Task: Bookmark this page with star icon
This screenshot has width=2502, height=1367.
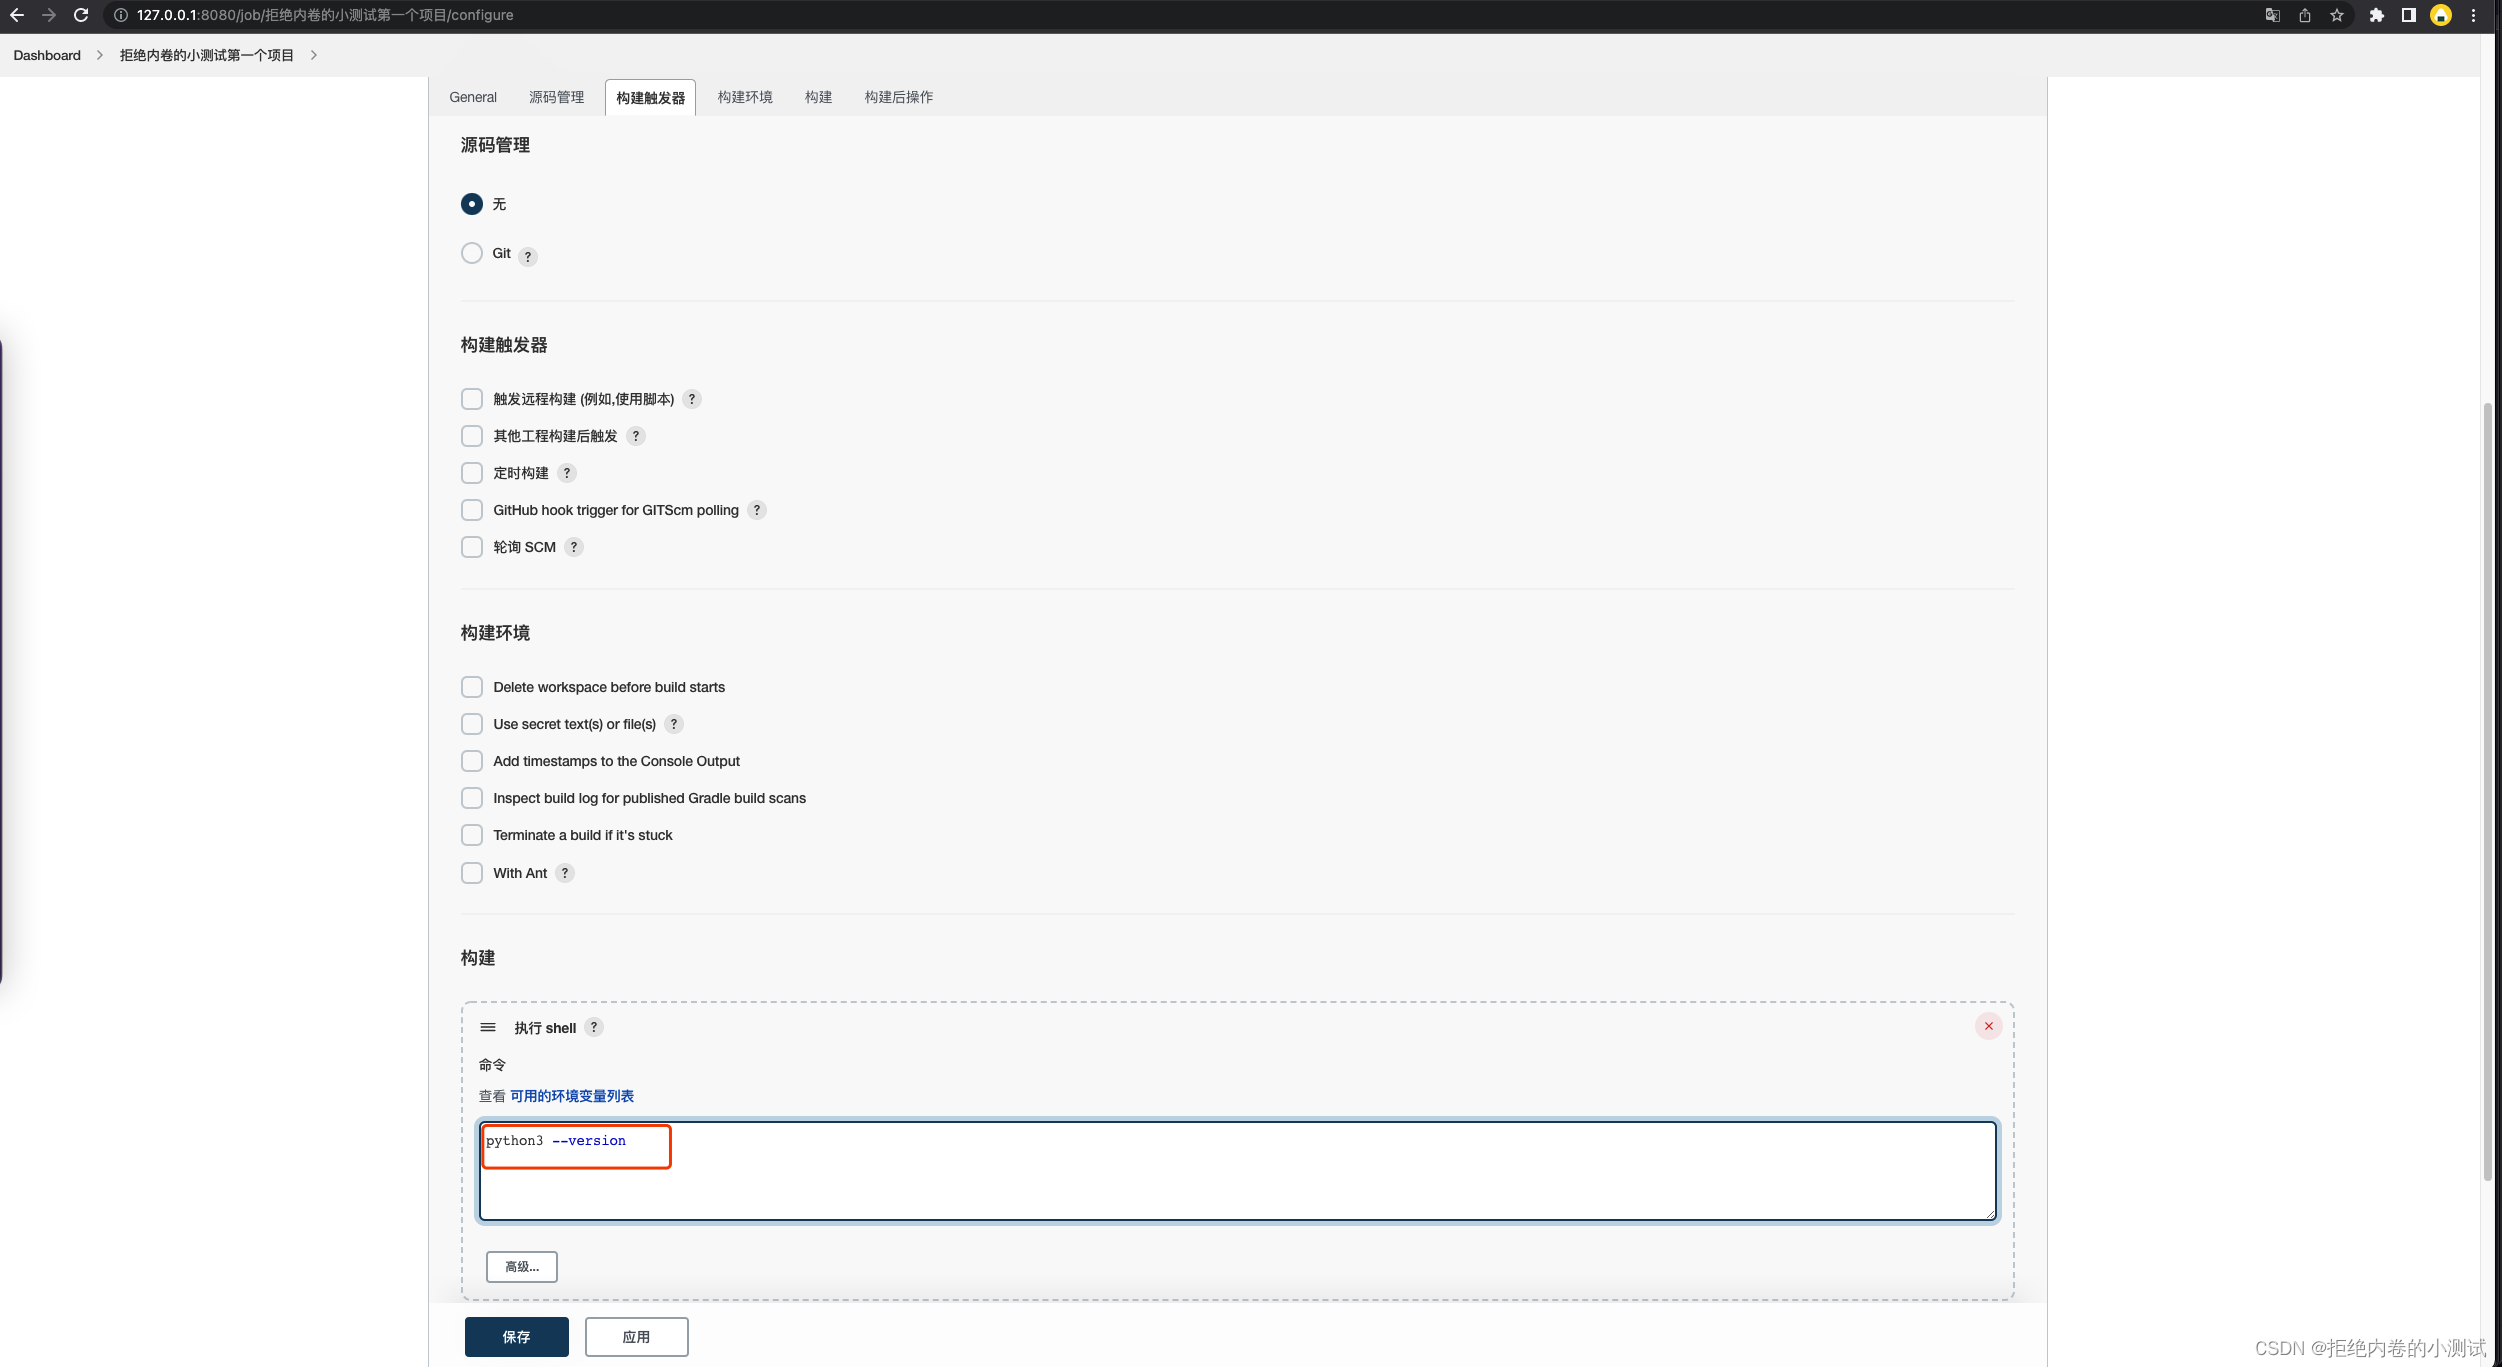Action: pos(2337,15)
